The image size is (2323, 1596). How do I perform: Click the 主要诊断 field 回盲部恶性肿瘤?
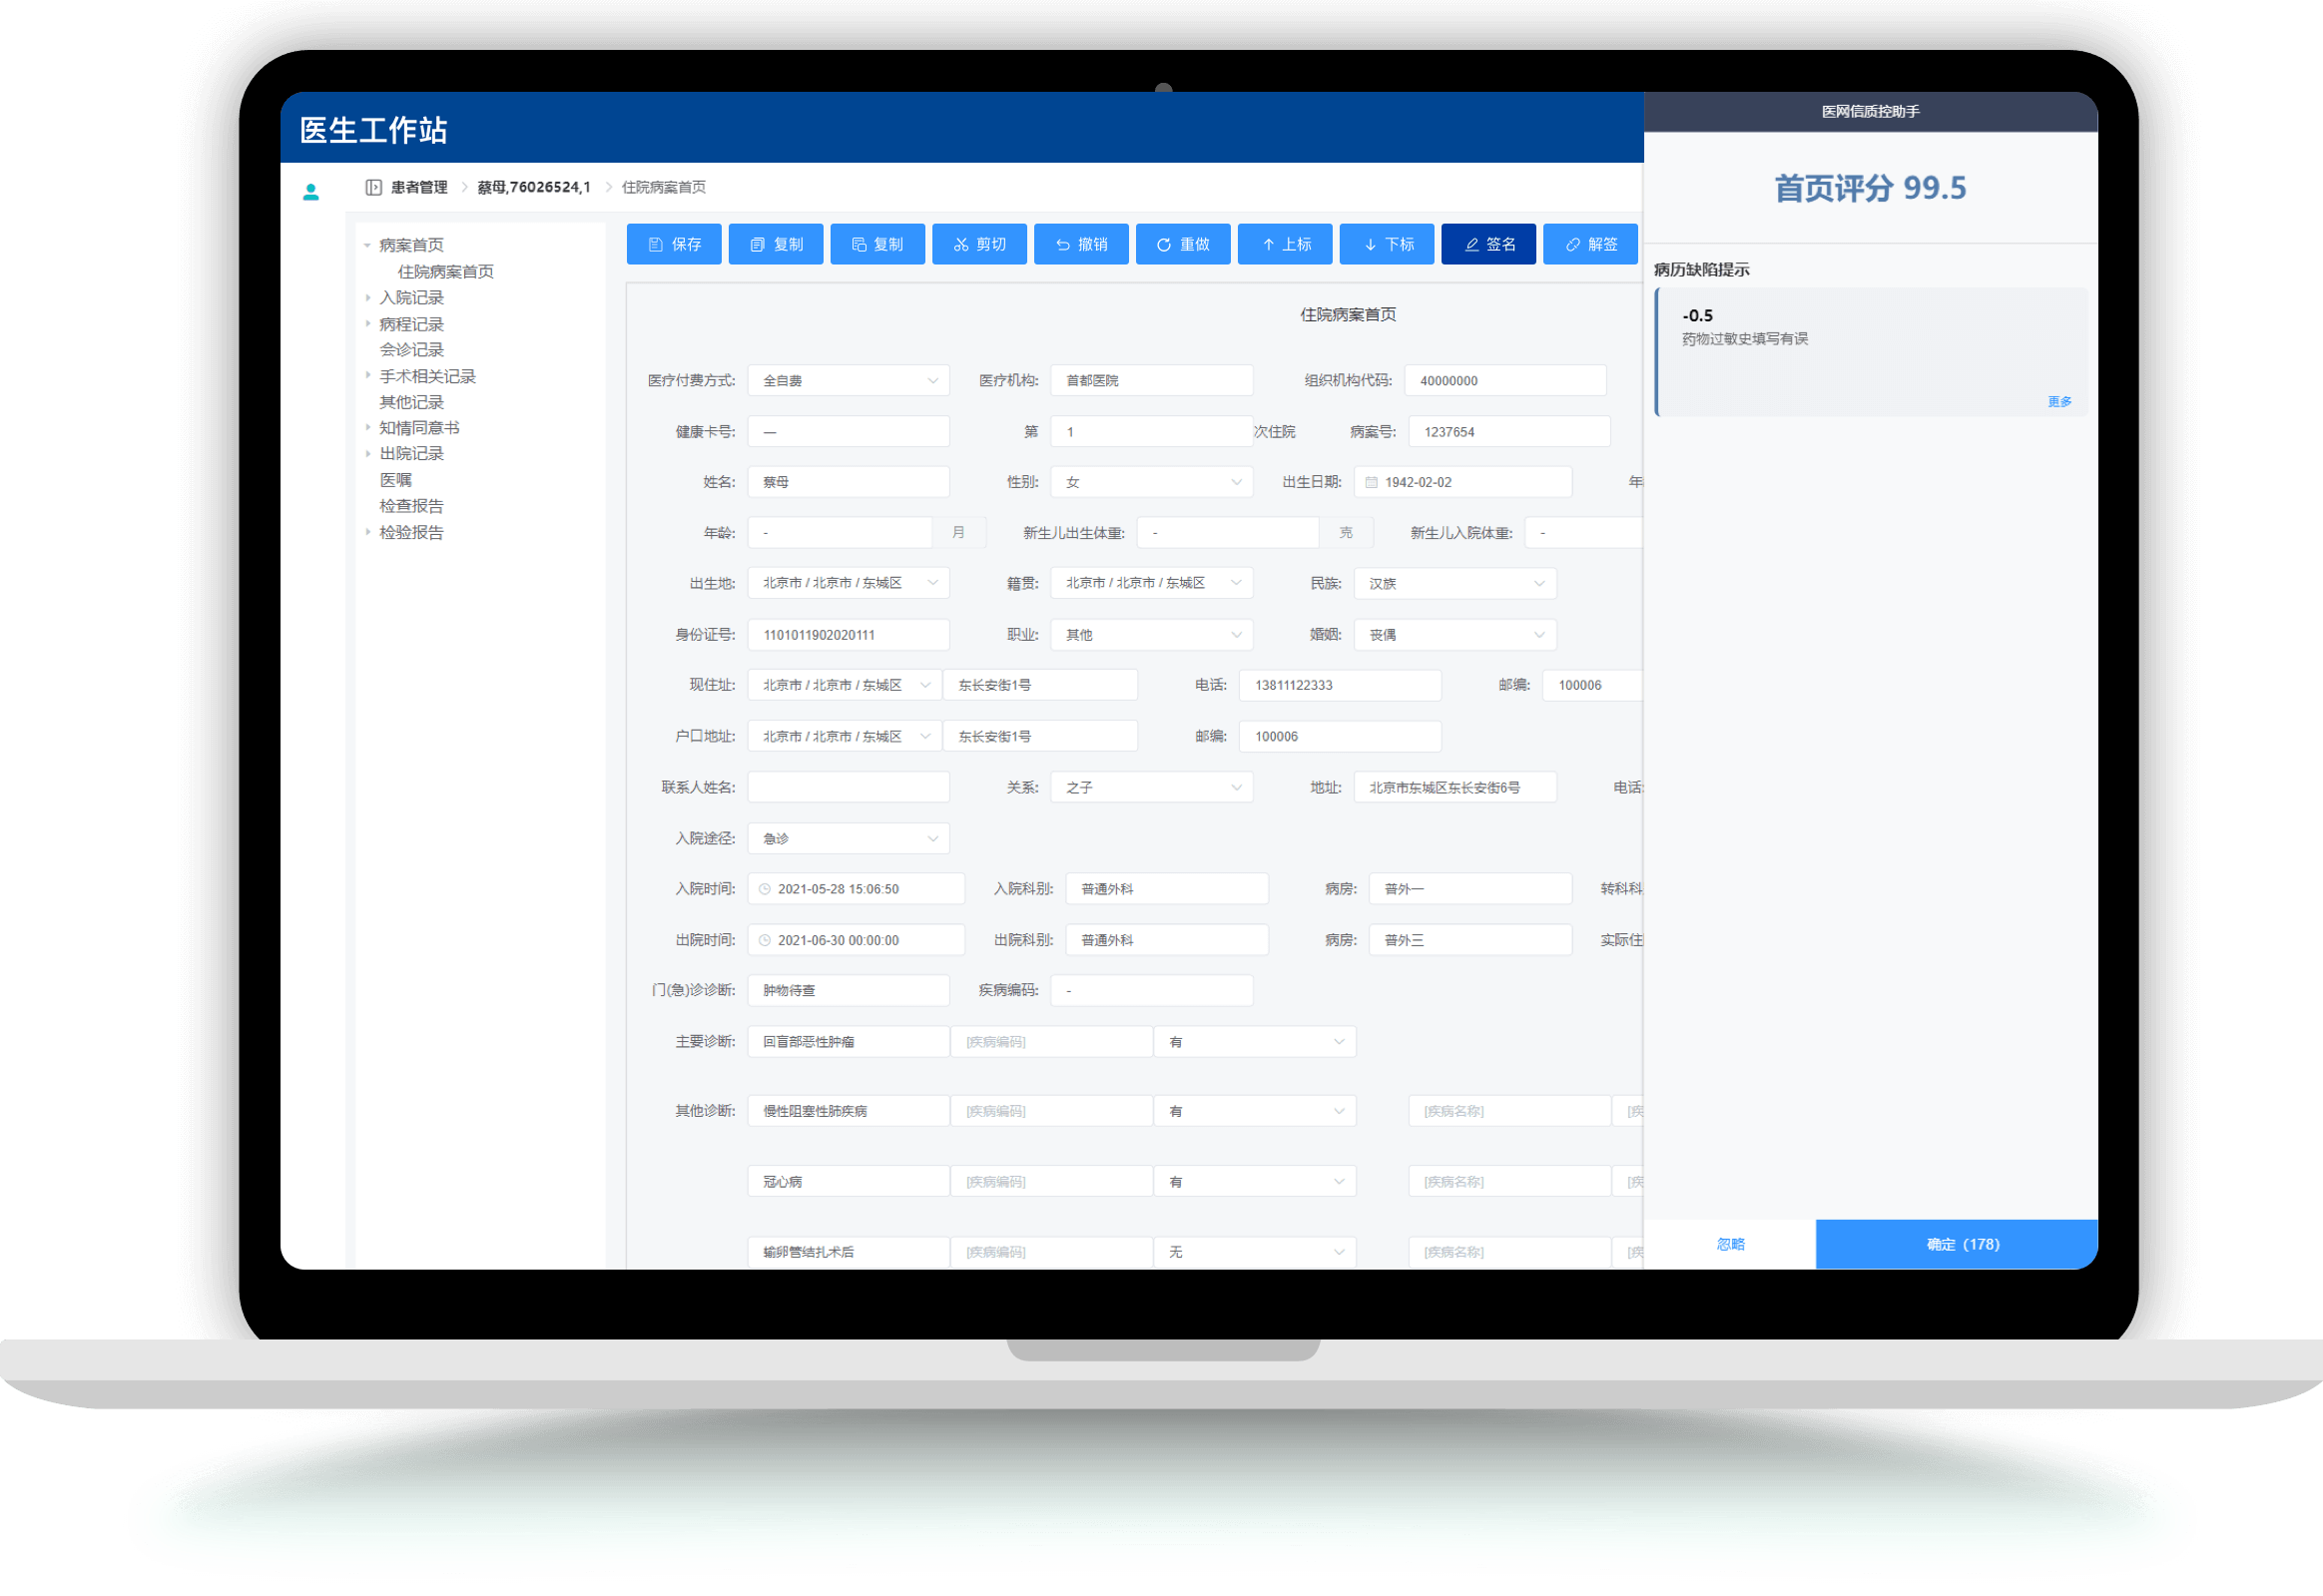848,1042
